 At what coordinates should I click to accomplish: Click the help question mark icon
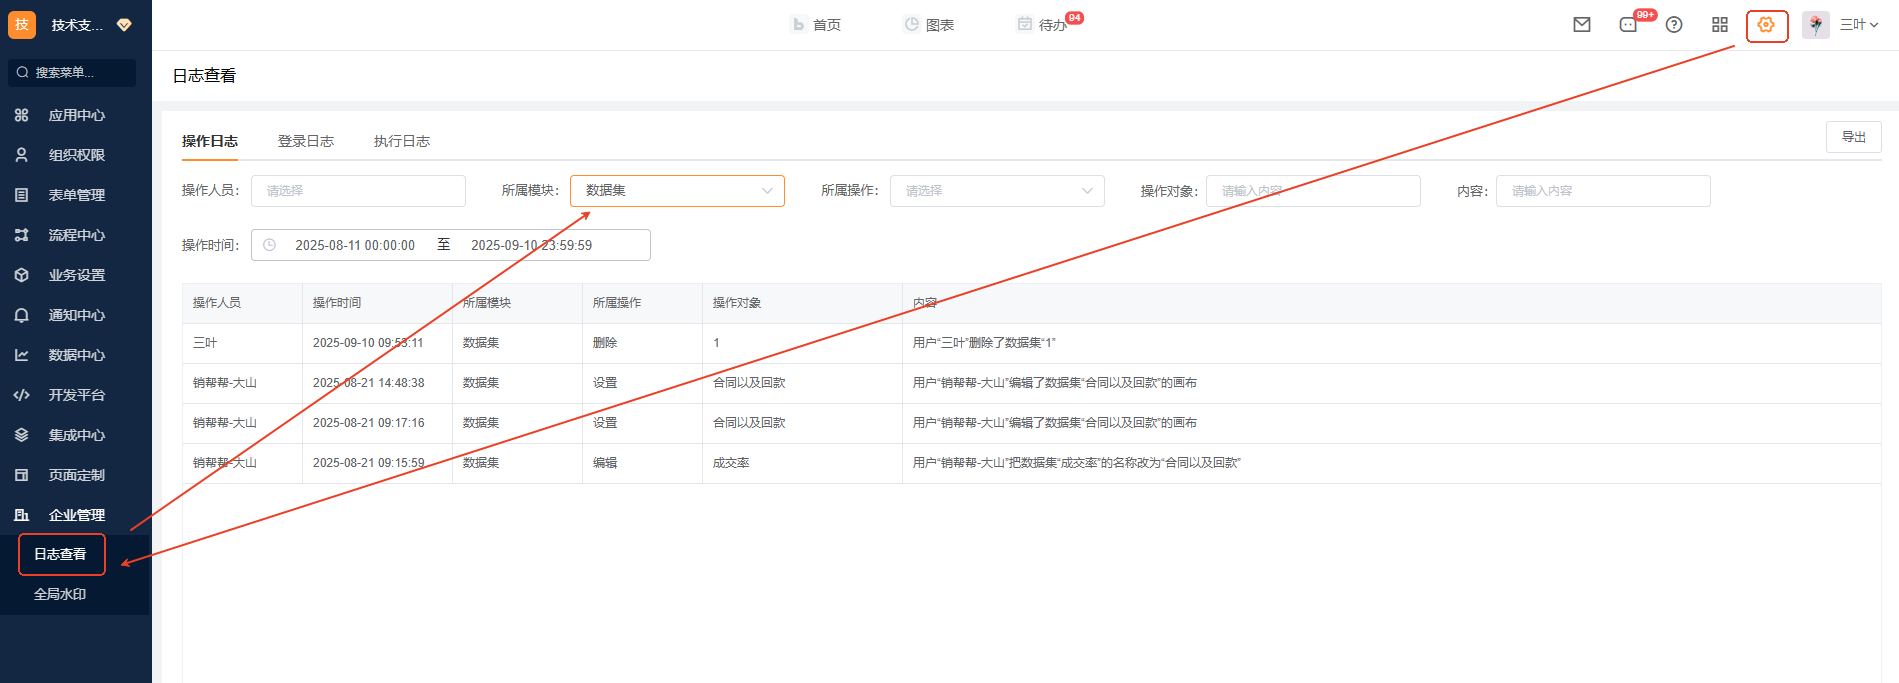coord(1674,25)
